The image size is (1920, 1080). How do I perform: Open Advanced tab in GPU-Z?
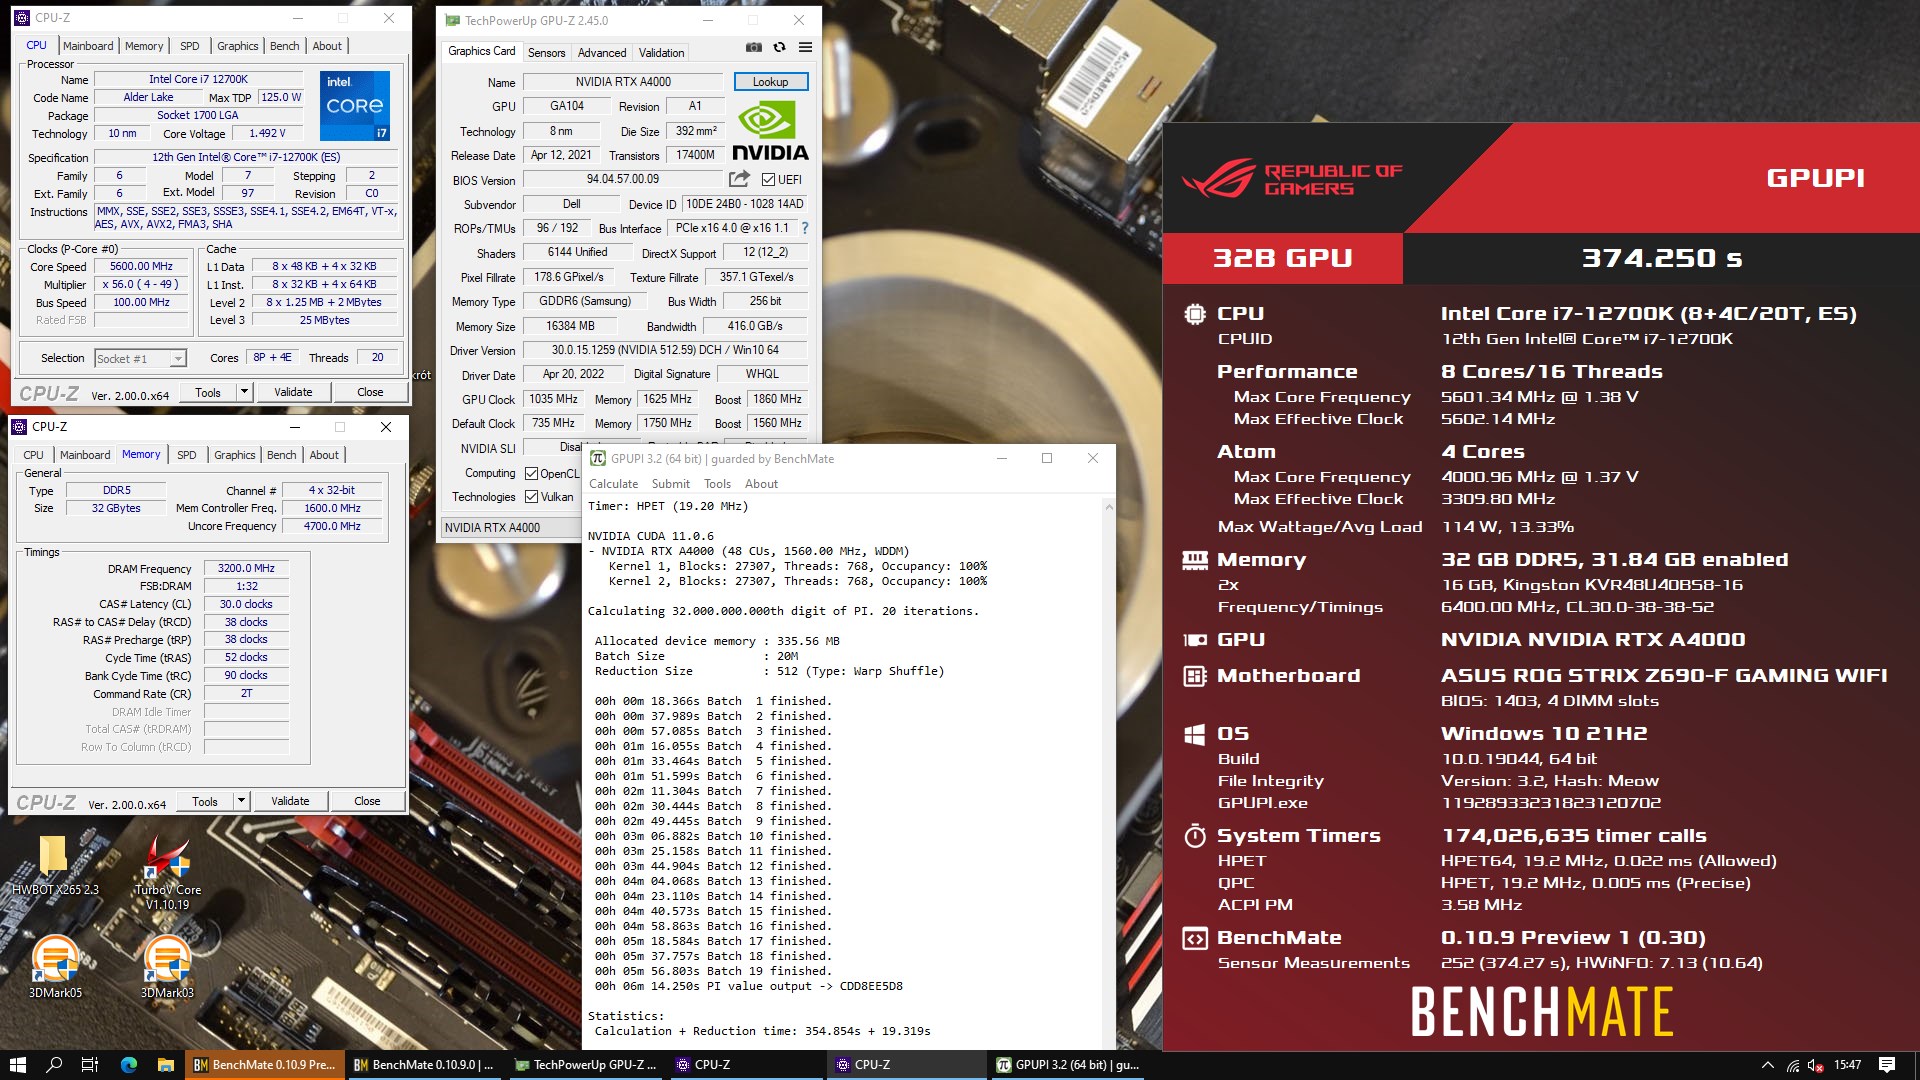tap(602, 53)
